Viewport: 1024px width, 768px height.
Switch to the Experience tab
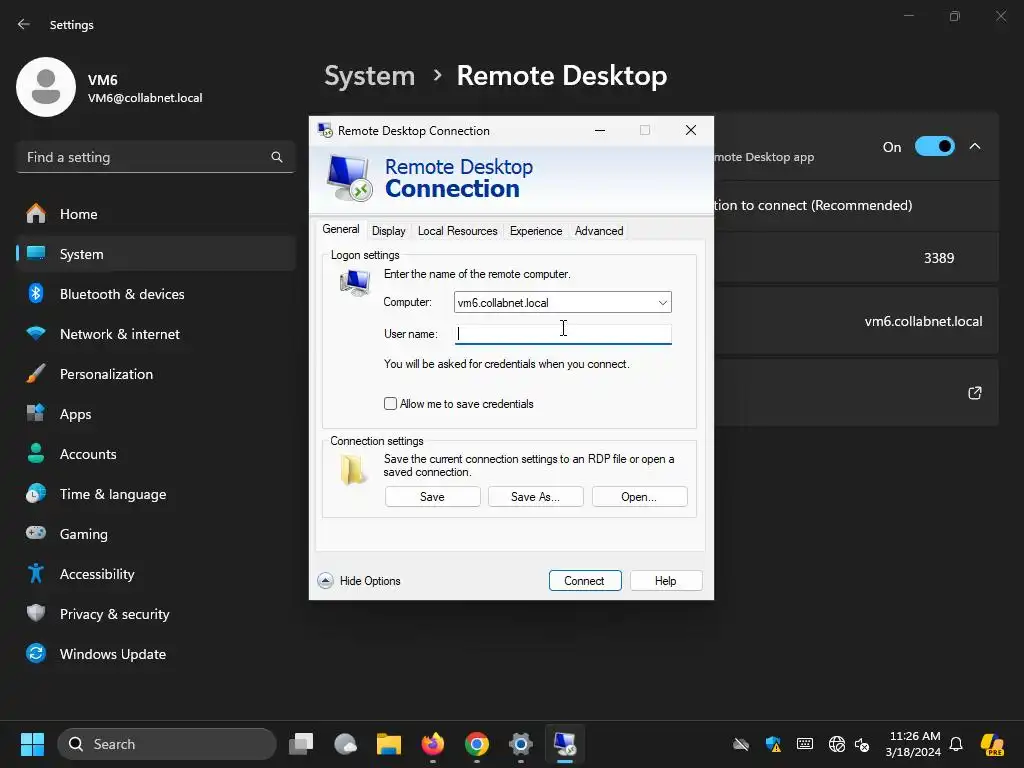tap(536, 231)
